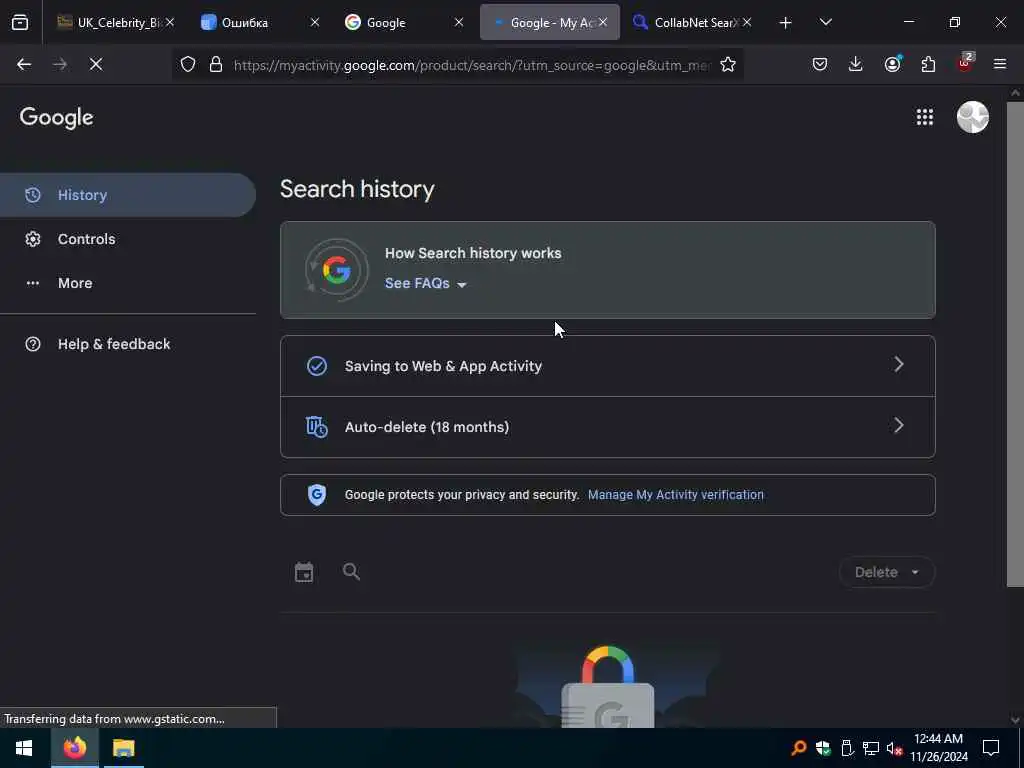This screenshot has height=768, width=1024.
Task: Click the forward navigation arrow
Action: pos(59,64)
